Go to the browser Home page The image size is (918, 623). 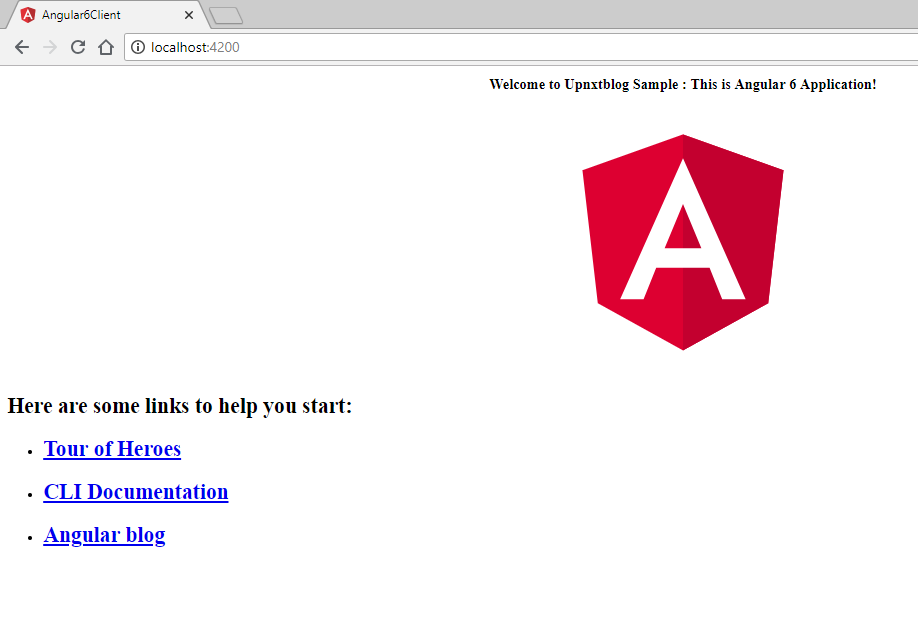click(106, 47)
